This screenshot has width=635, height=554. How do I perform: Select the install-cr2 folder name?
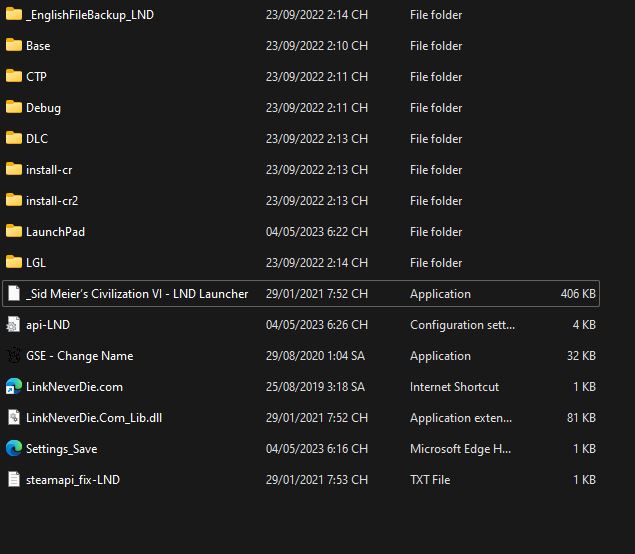(x=52, y=200)
